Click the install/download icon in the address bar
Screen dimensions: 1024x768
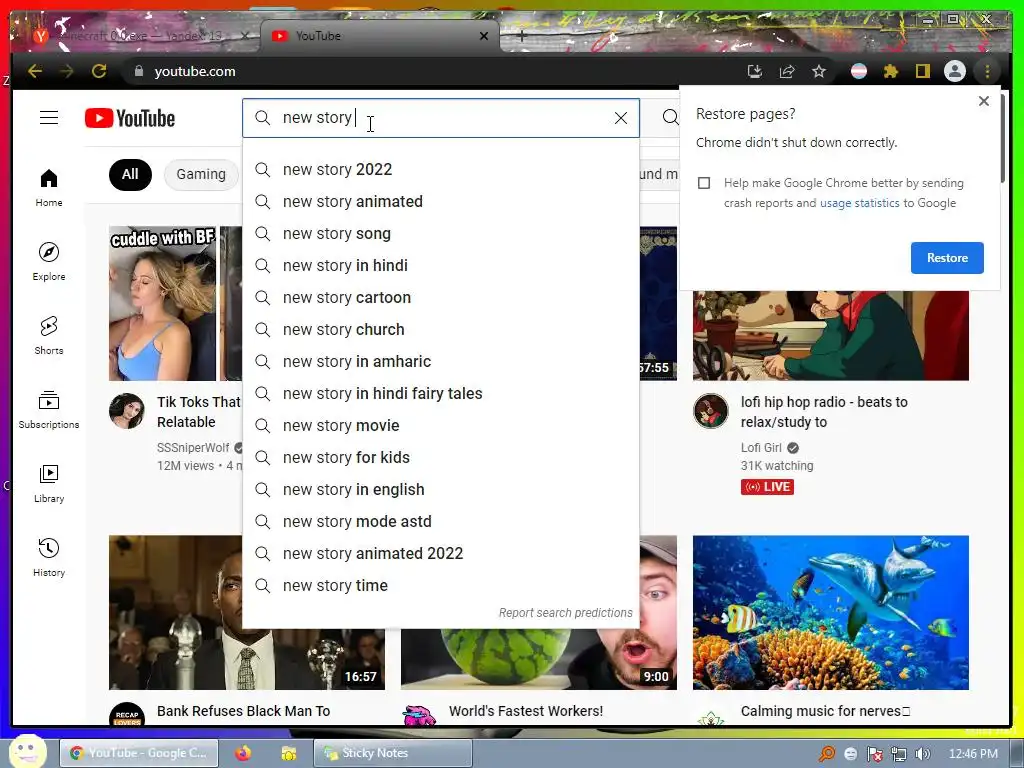click(754, 71)
